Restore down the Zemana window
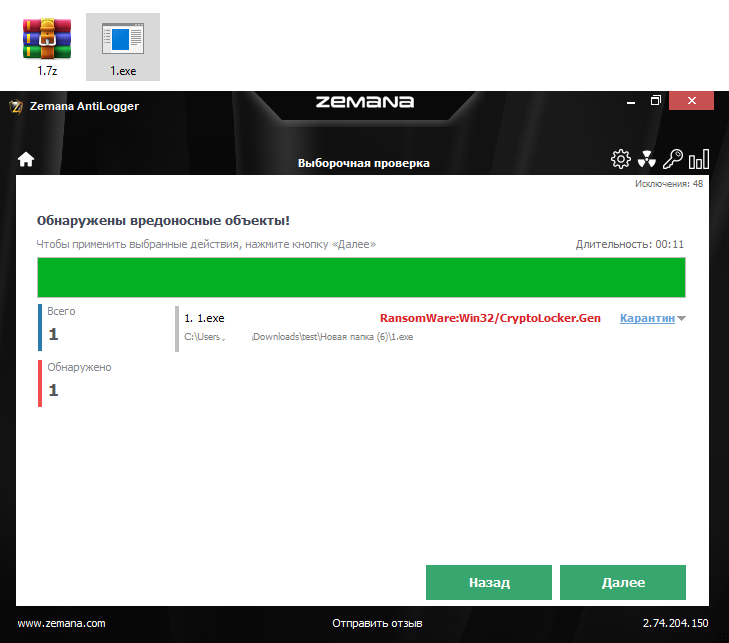This screenshot has height=643, width=729. click(656, 101)
